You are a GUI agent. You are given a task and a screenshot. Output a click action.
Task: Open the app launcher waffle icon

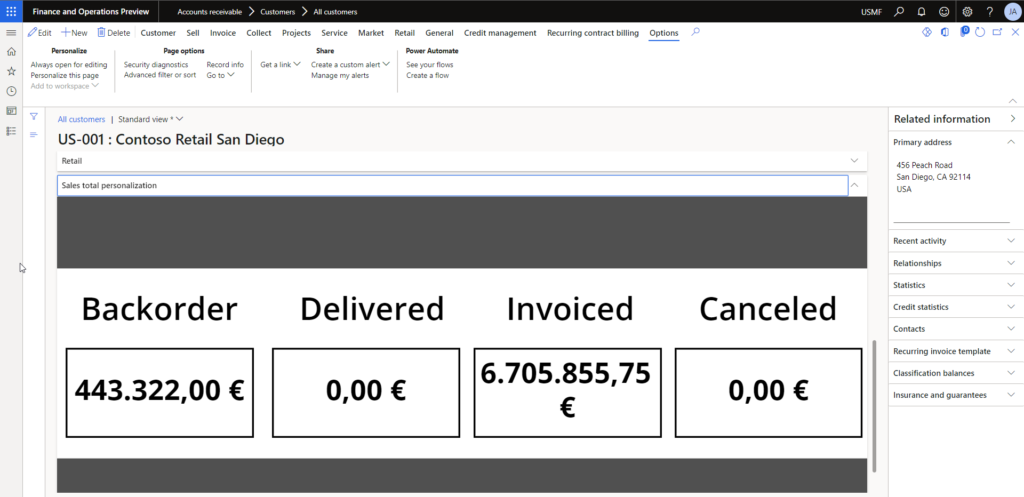point(11,11)
